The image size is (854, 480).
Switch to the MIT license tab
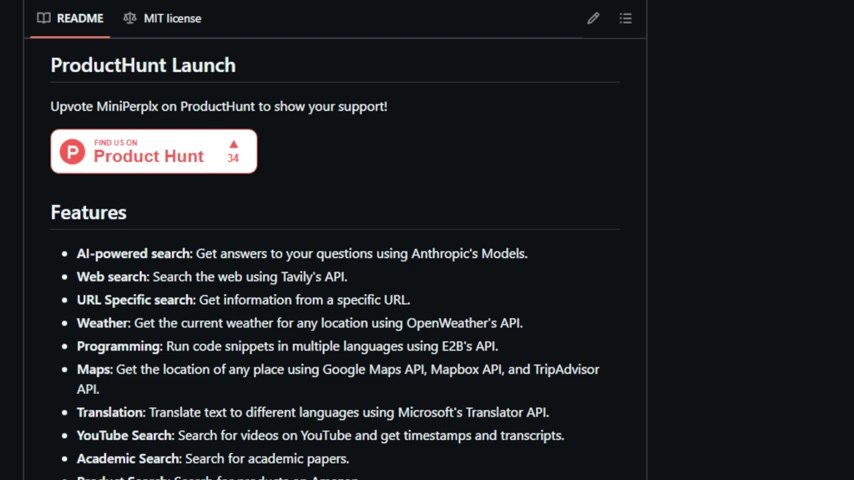pos(171,18)
